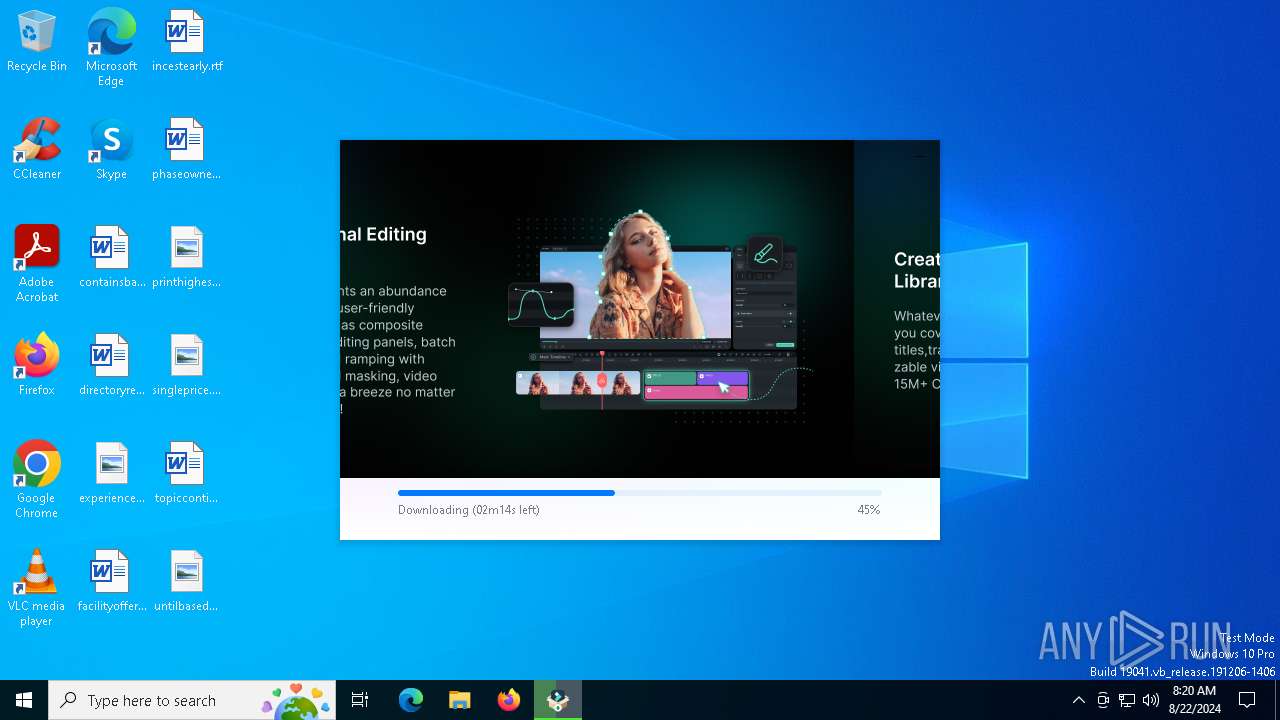Show hidden system tray icons

coord(1078,700)
